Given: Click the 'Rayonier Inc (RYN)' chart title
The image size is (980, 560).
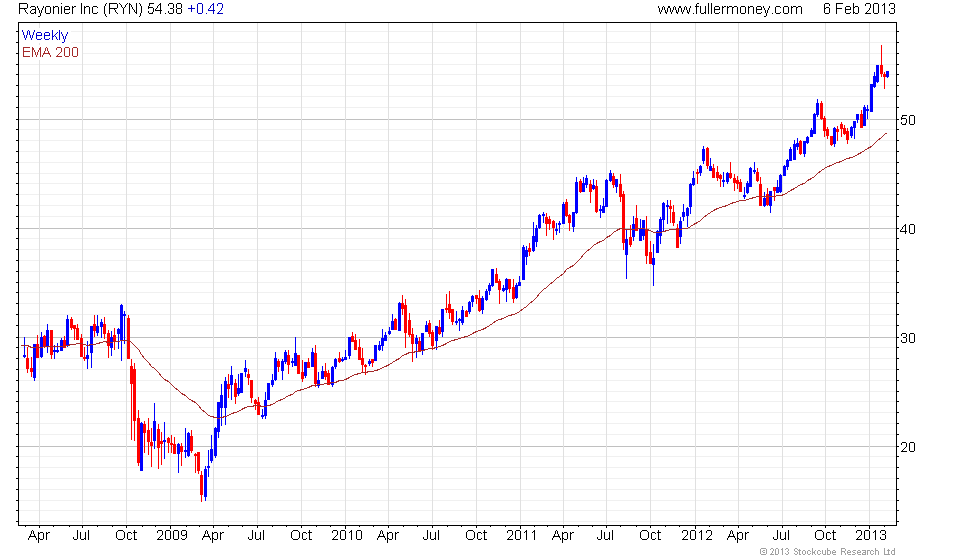Looking at the screenshot, I should pos(81,9).
